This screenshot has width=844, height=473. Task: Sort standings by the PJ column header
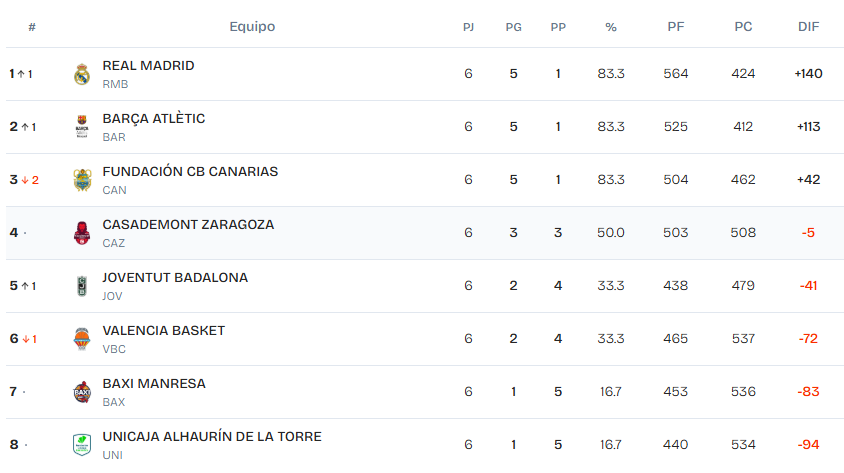[468, 27]
